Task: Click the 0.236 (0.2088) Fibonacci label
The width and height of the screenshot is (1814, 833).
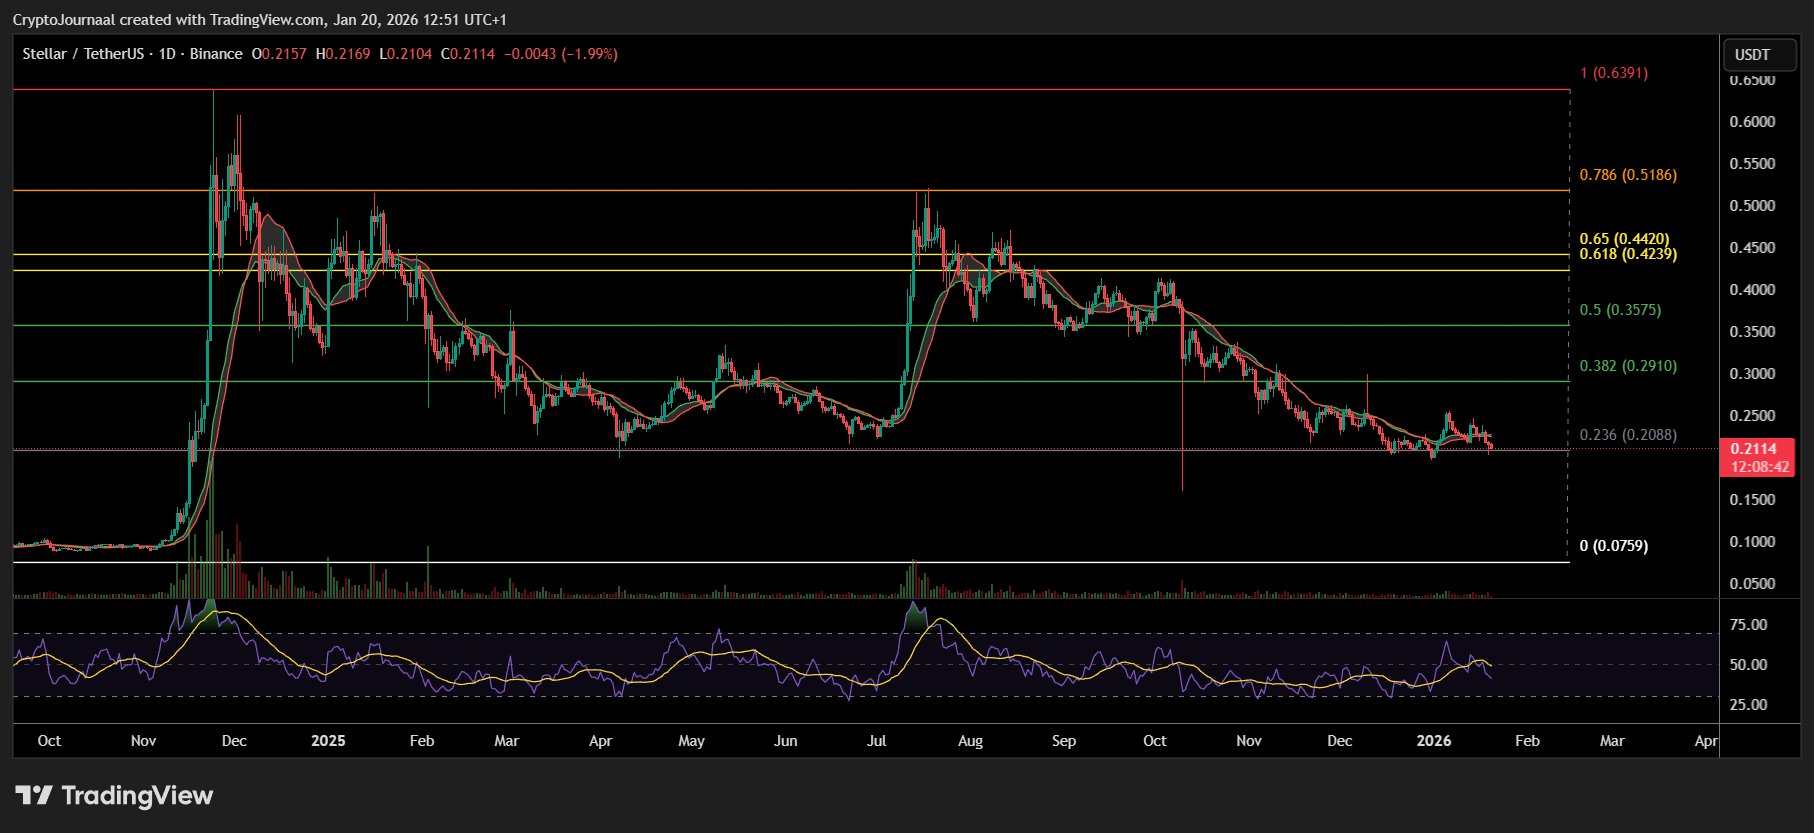Action: click(x=1627, y=435)
